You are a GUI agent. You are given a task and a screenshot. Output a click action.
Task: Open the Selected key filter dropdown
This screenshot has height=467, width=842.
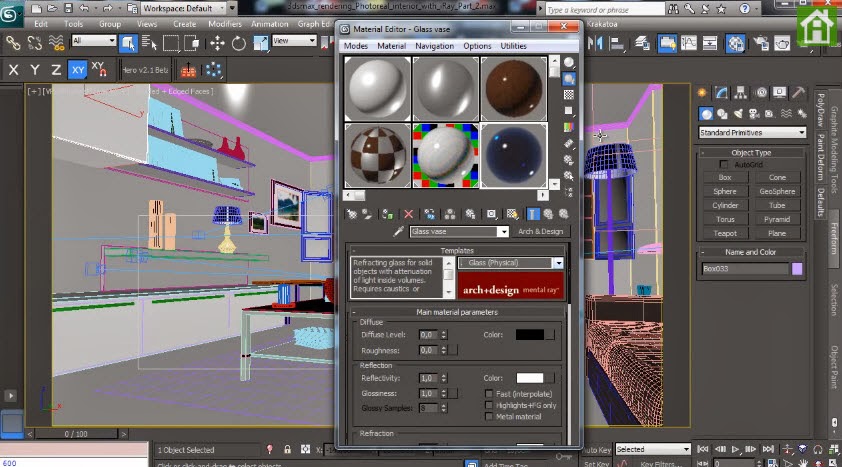tap(652, 449)
